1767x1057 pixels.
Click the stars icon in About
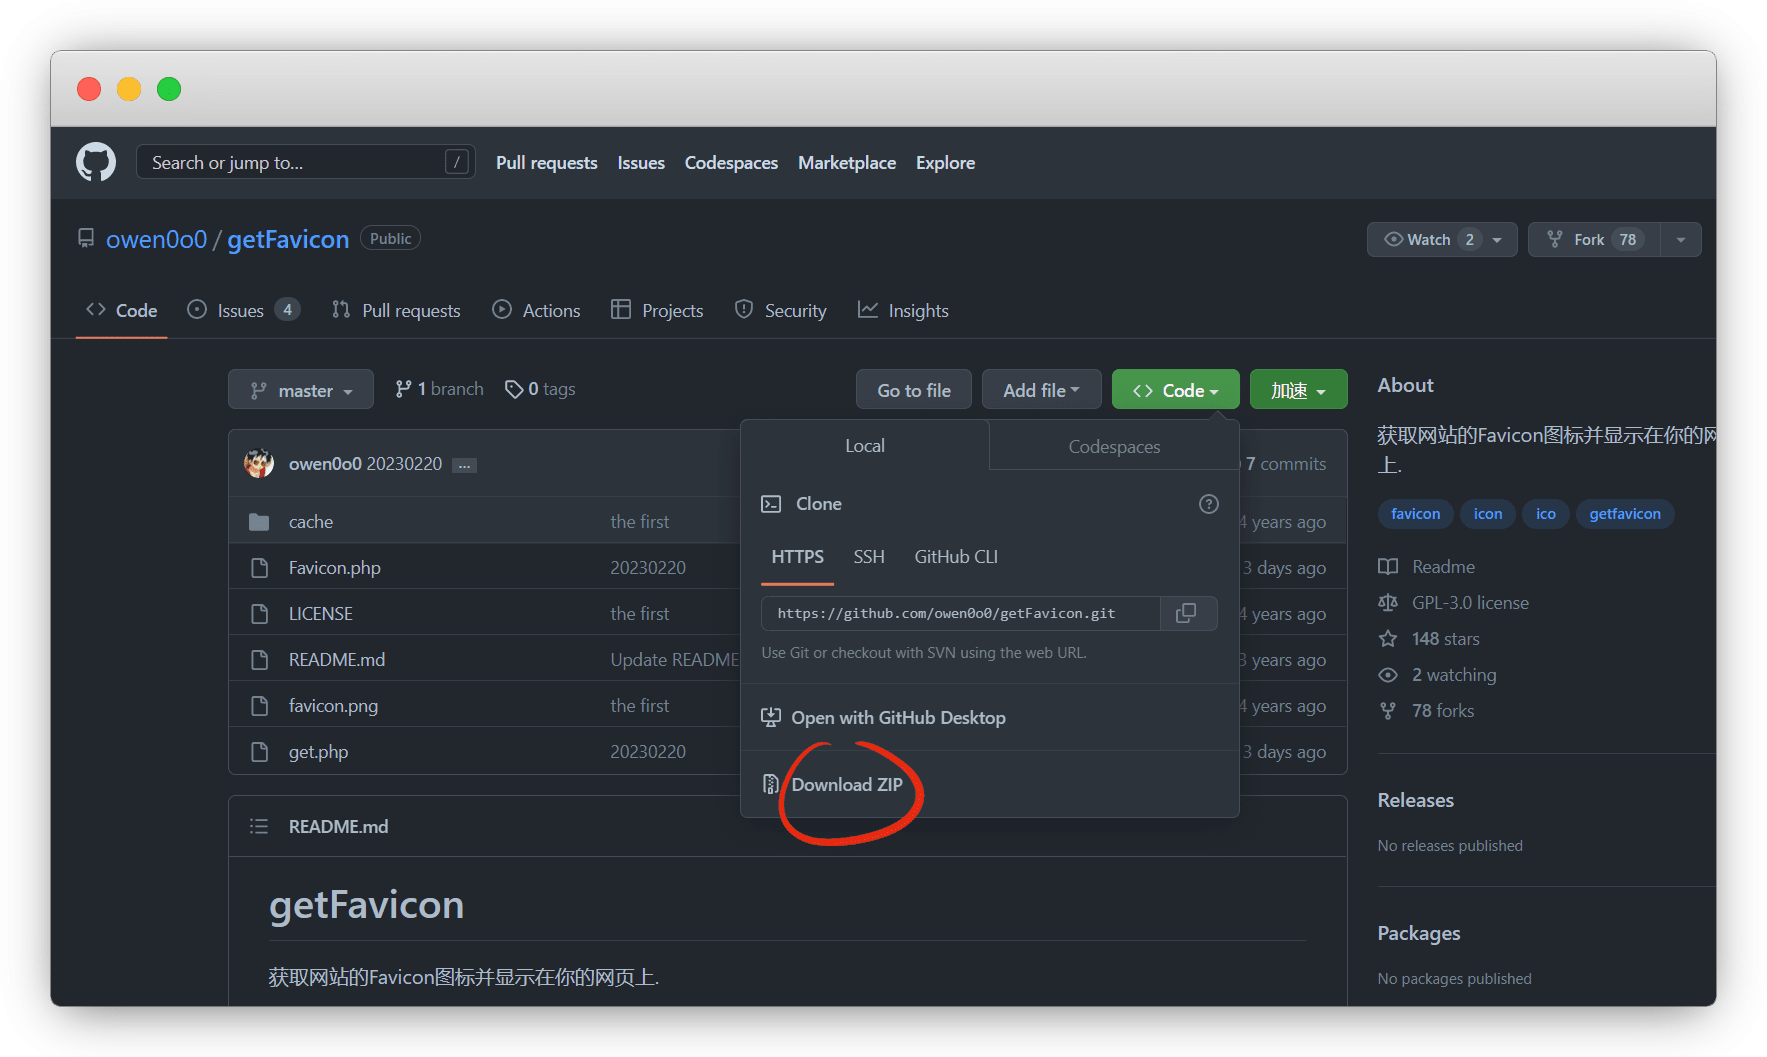click(x=1388, y=639)
